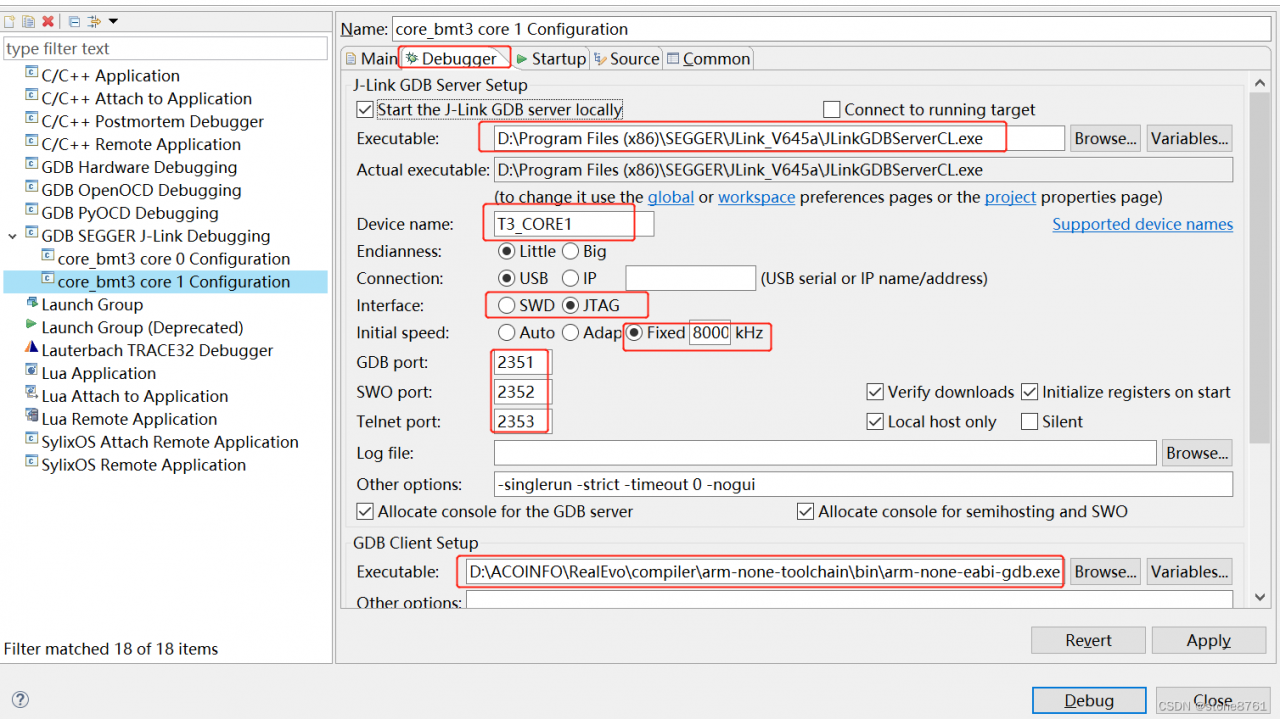Select JTAG interface radio button

(x=570, y=305)
